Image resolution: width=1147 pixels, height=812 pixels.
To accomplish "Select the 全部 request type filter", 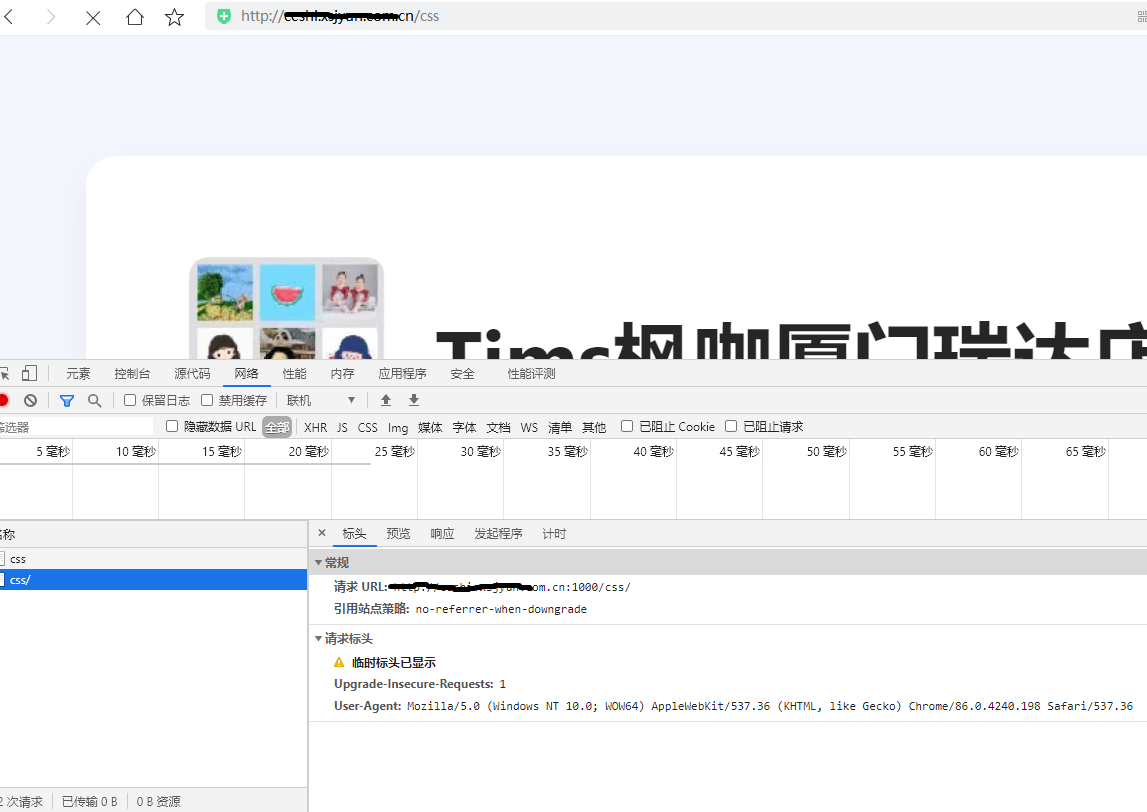I will pyautogui.click(x=277, y=426).
